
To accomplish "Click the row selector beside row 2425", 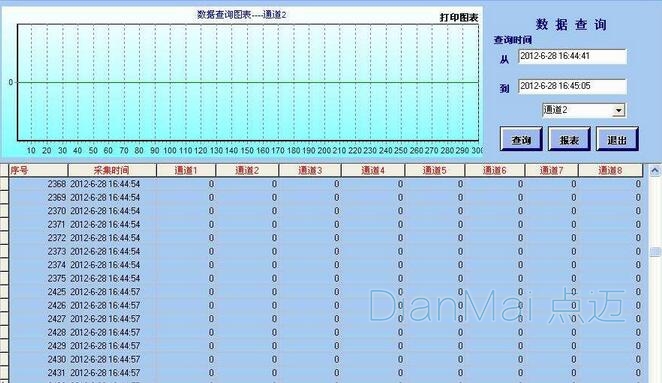I will pos(4,292).
